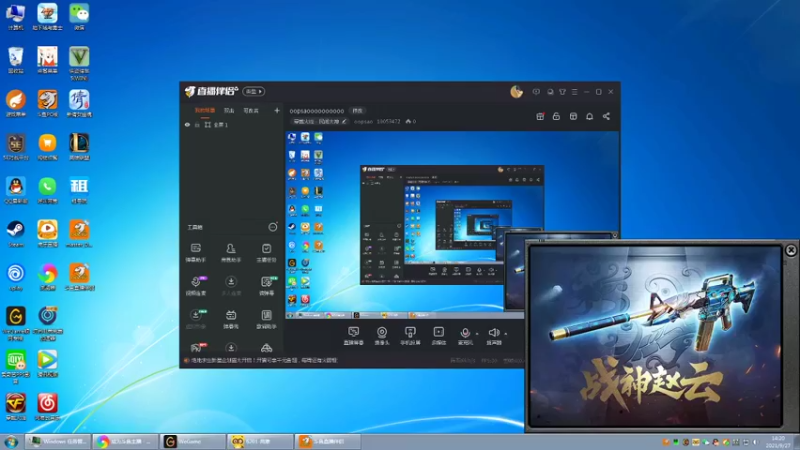Open the square document tool in third row
800x450 pixels.
pyautogui.click(x=266, y=318)
